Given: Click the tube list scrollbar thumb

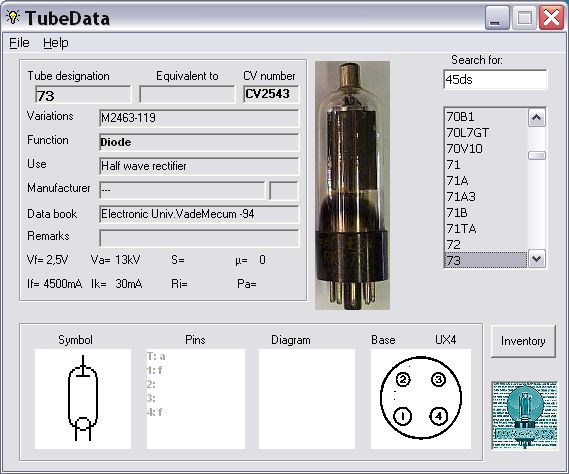Looking at the screenshot, I should point(537,156).
